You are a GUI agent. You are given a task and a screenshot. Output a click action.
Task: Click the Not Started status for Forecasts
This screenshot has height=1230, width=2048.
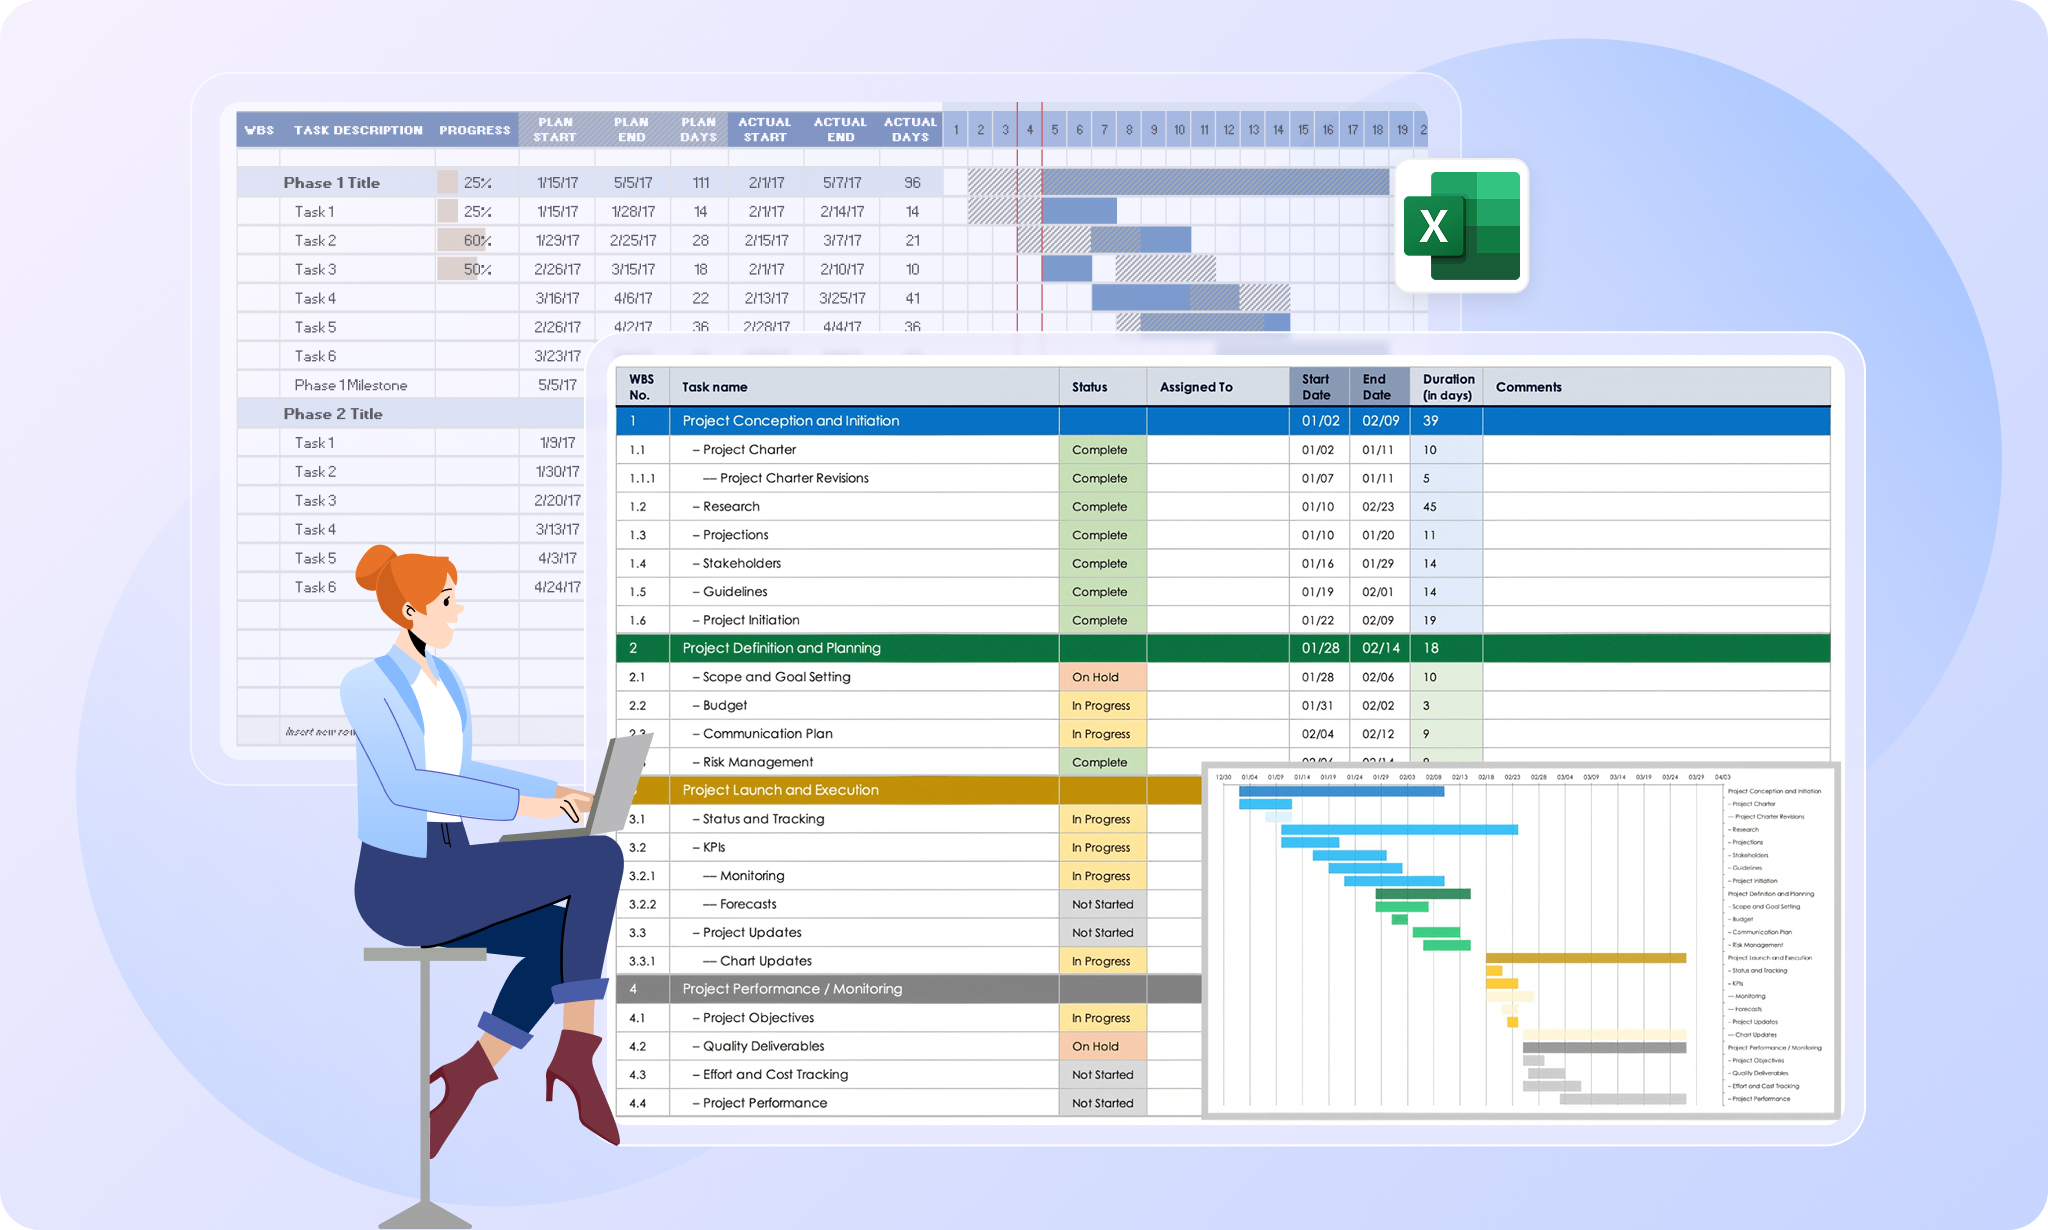(x=1102, y=904)
